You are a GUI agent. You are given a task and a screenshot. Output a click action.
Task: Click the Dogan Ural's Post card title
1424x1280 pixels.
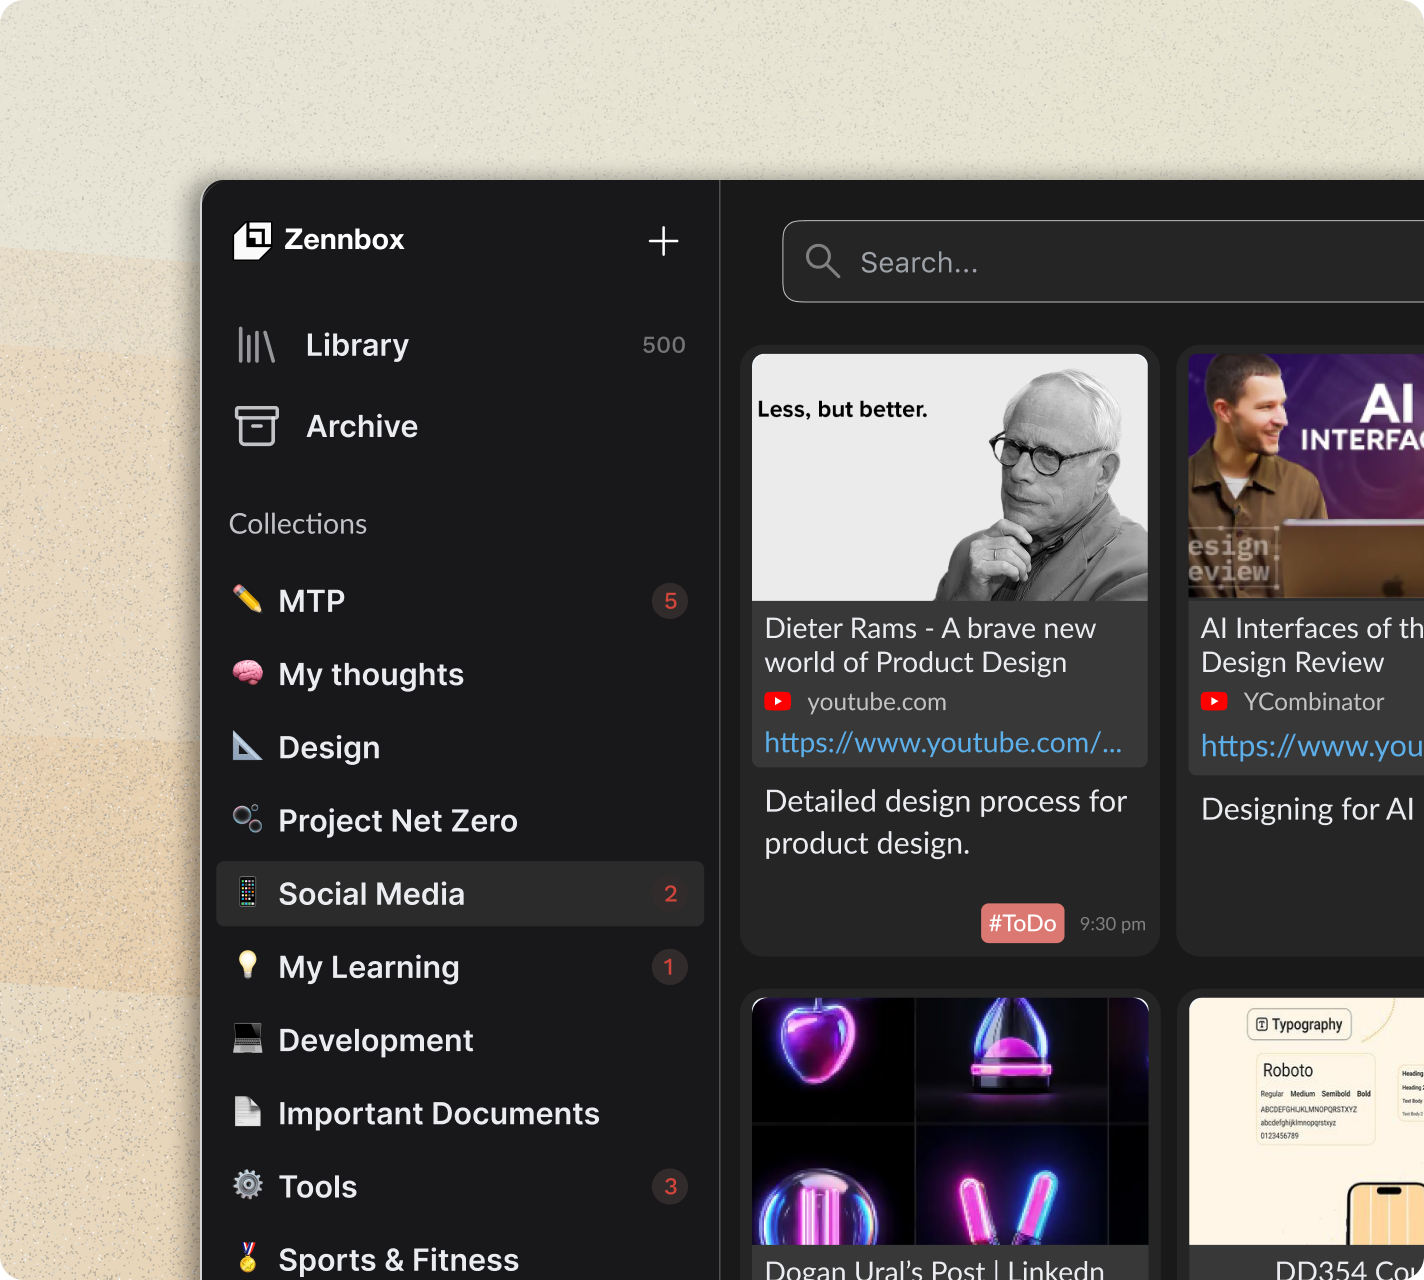[x=934, y=1268]
